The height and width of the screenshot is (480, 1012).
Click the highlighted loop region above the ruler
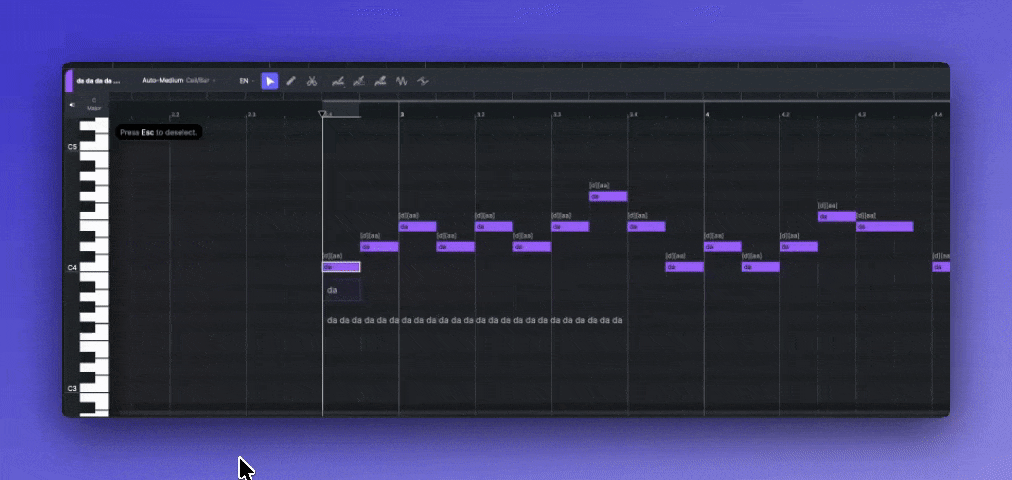click(341, 109)
